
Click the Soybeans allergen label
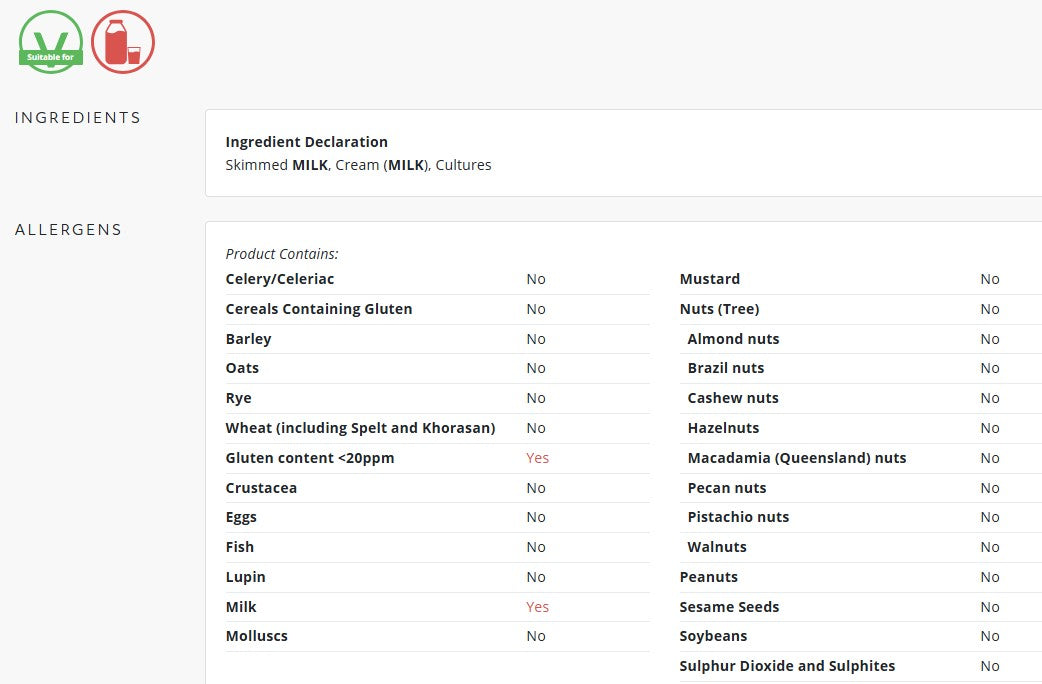(713, 636)
